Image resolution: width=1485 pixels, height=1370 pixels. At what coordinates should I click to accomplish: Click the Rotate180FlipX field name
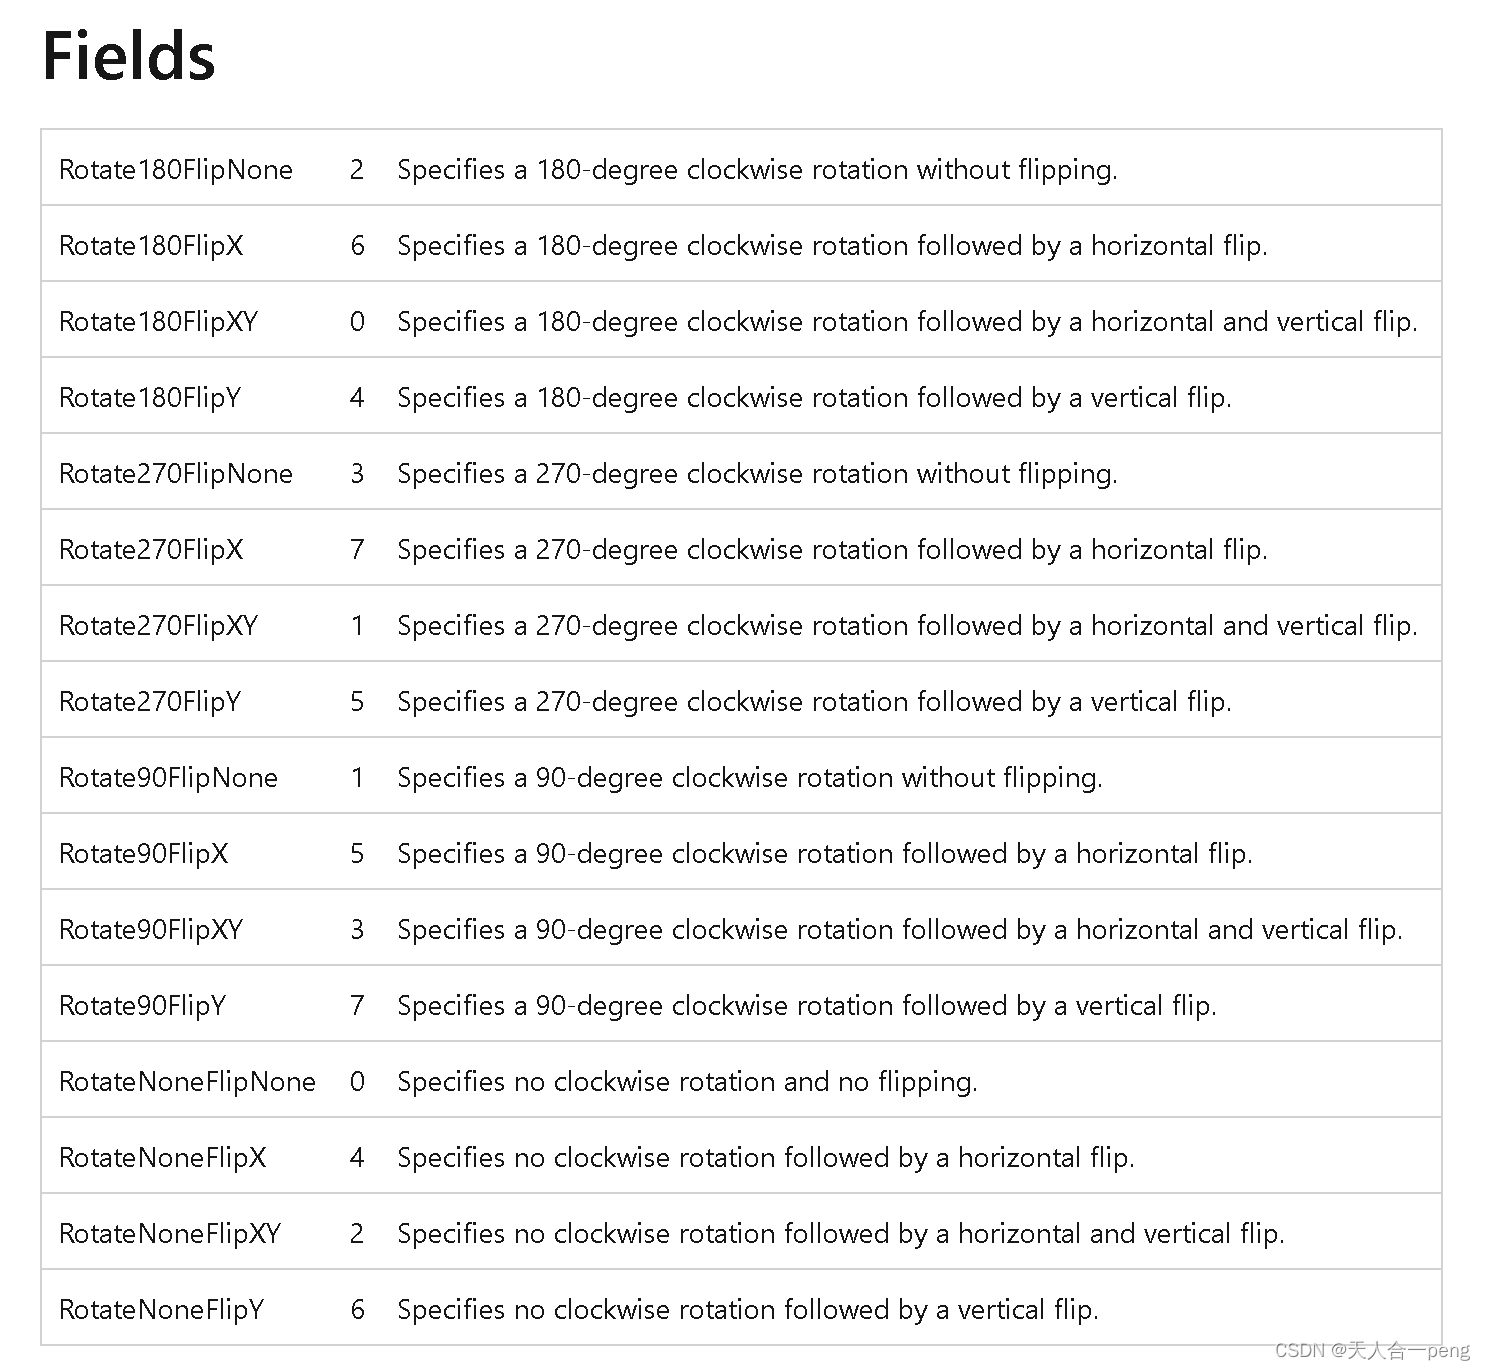pyautogui.click(x=151, y=245)
